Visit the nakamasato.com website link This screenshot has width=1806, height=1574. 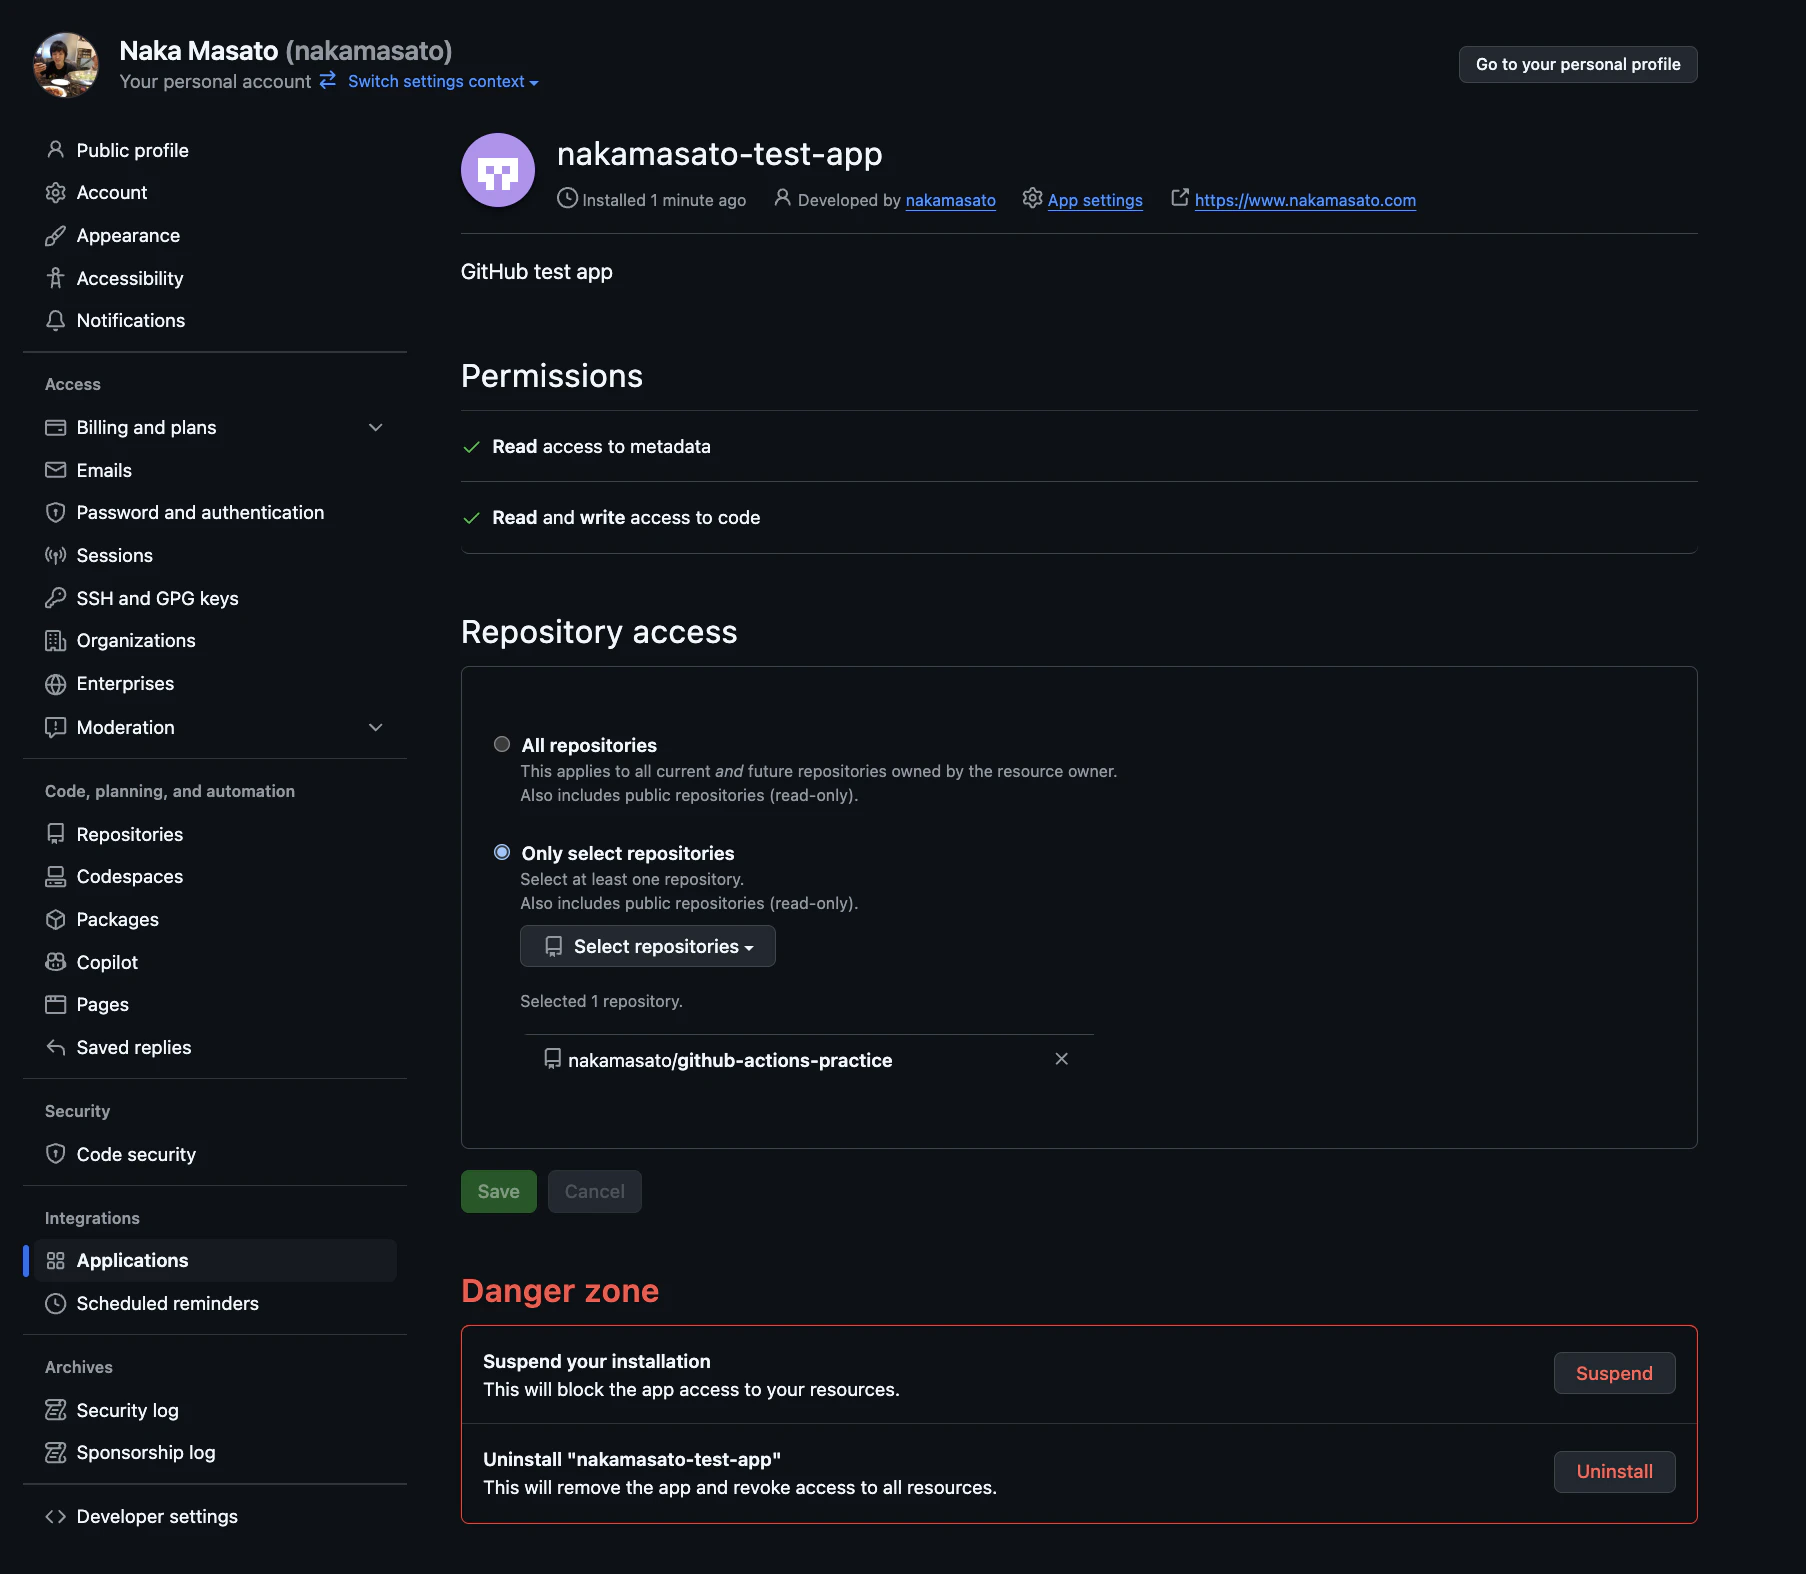1305,200
